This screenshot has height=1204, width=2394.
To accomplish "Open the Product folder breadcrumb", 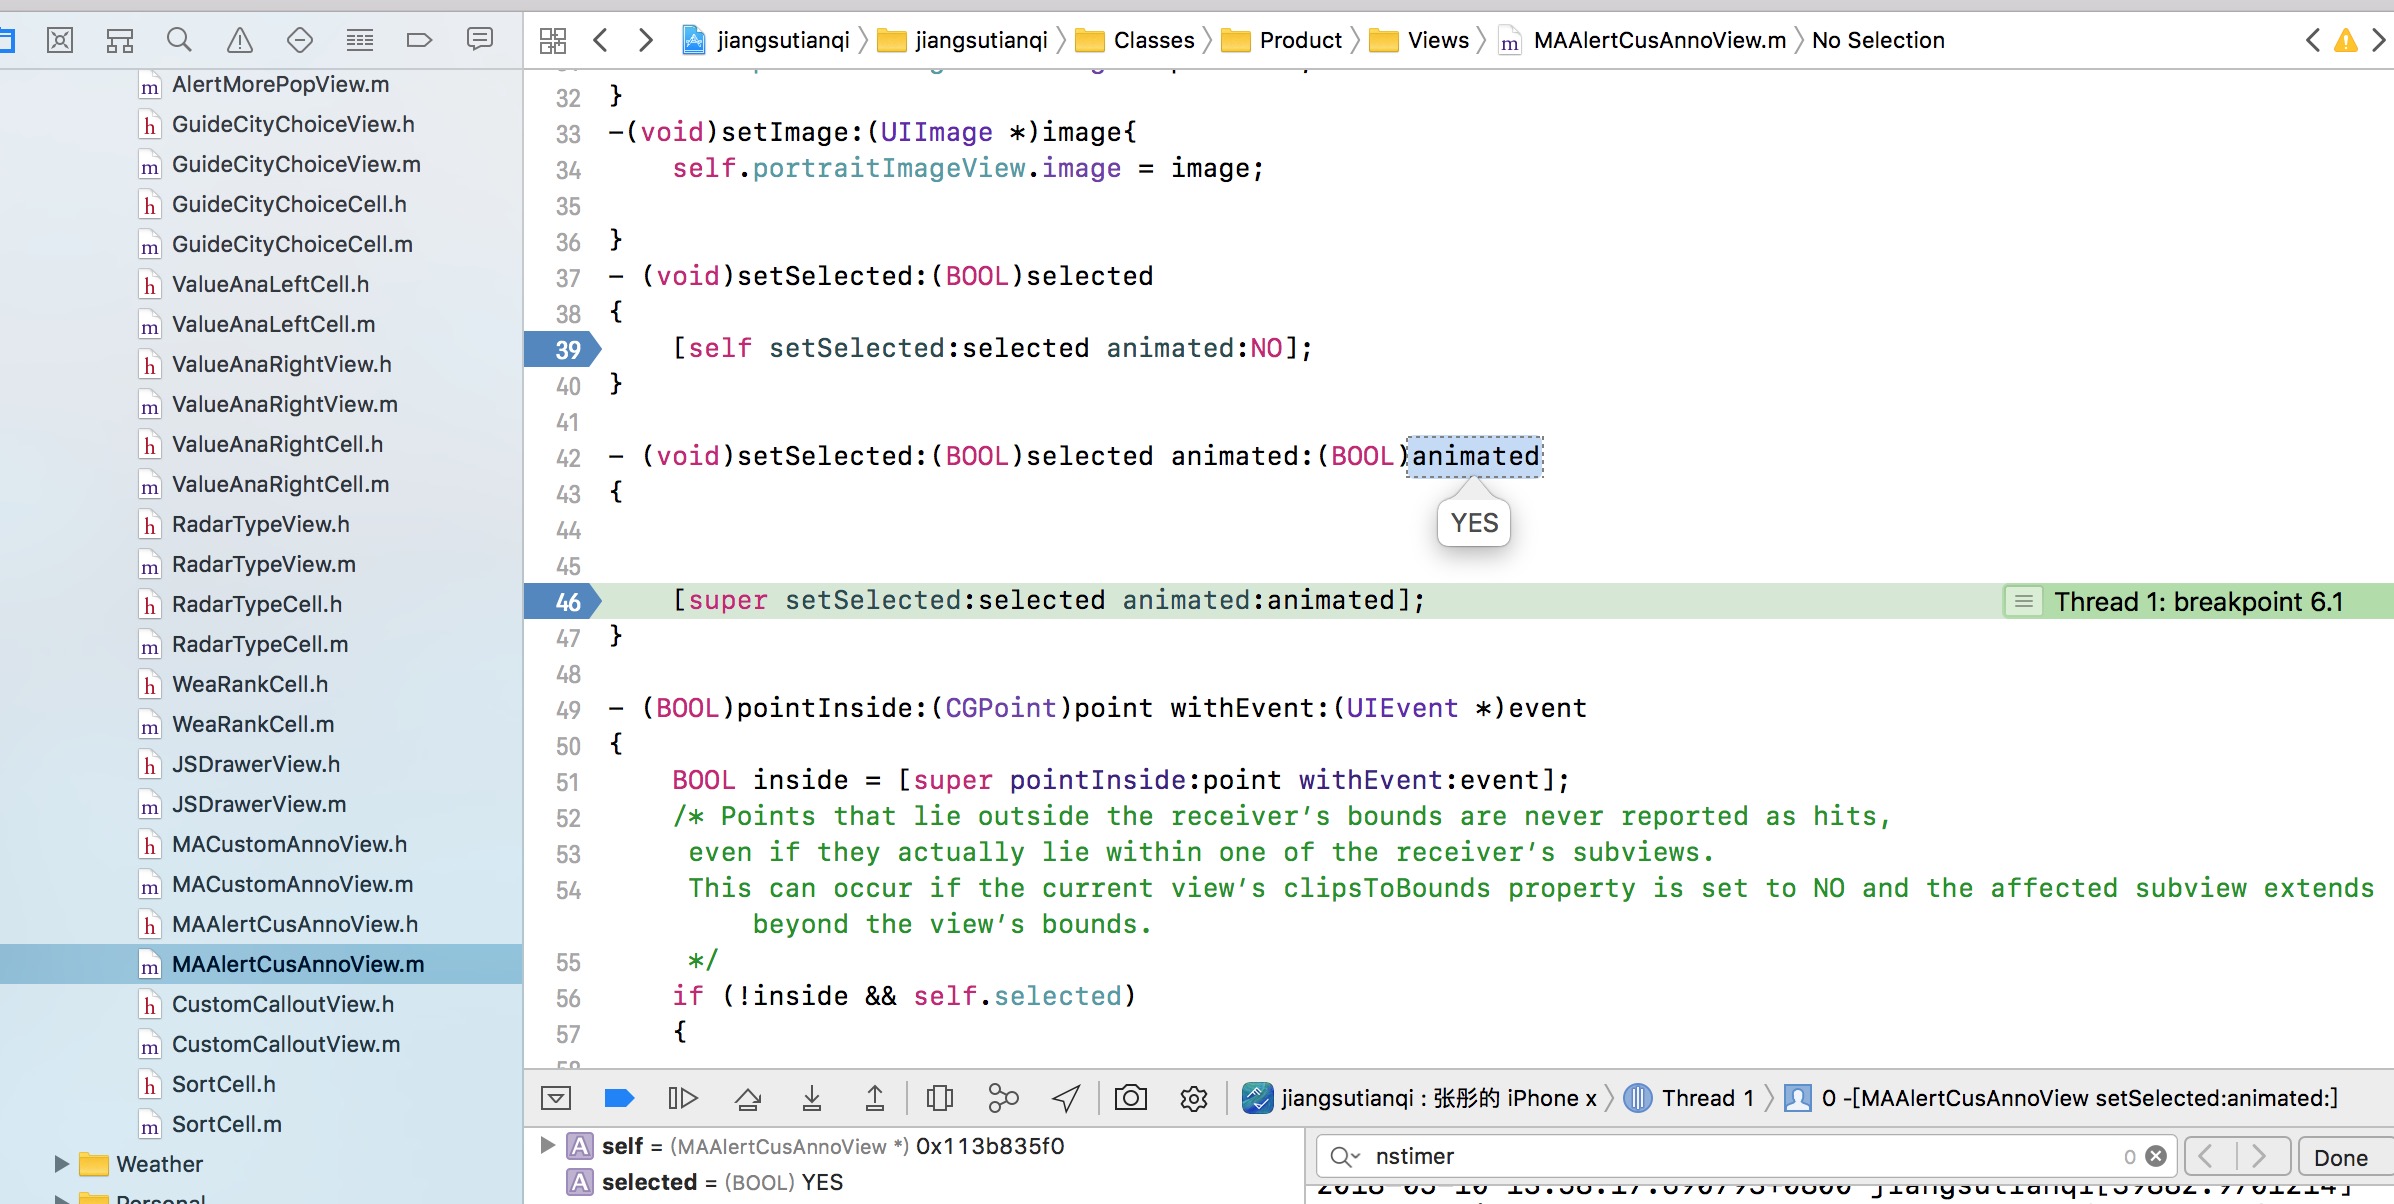I will pos(1282,40).
